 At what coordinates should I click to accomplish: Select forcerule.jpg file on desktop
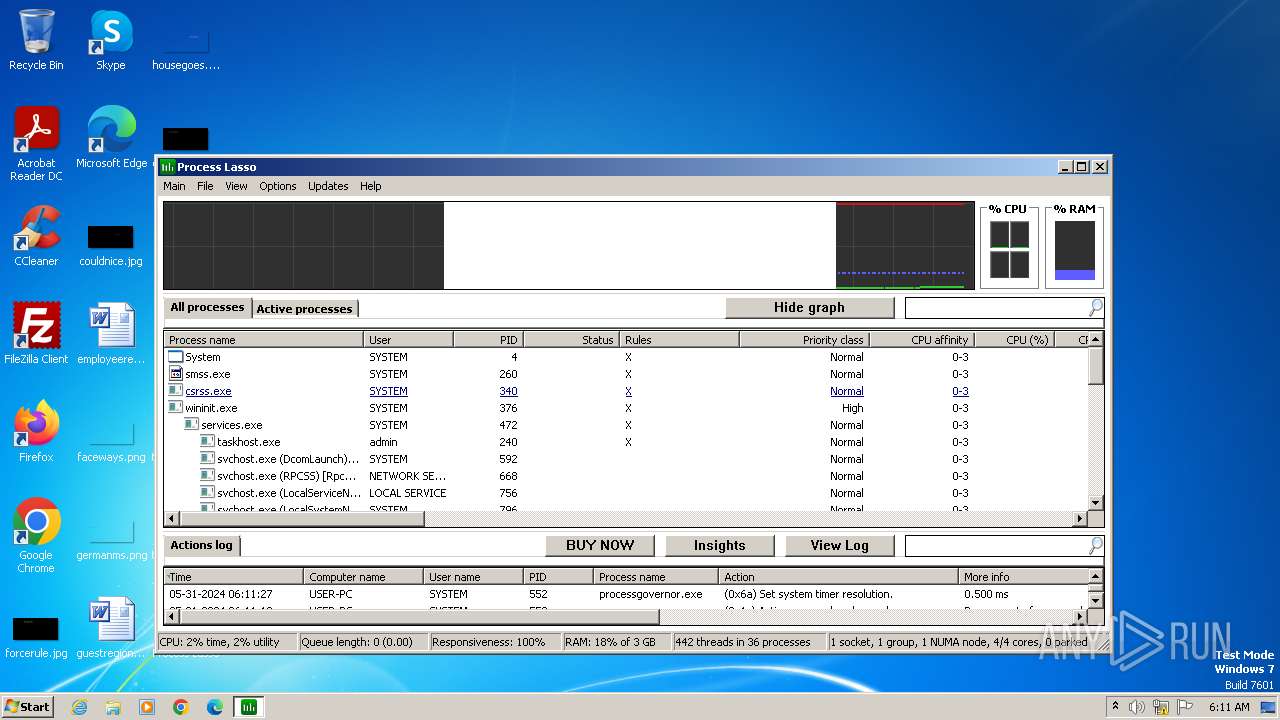pos(36,638)
